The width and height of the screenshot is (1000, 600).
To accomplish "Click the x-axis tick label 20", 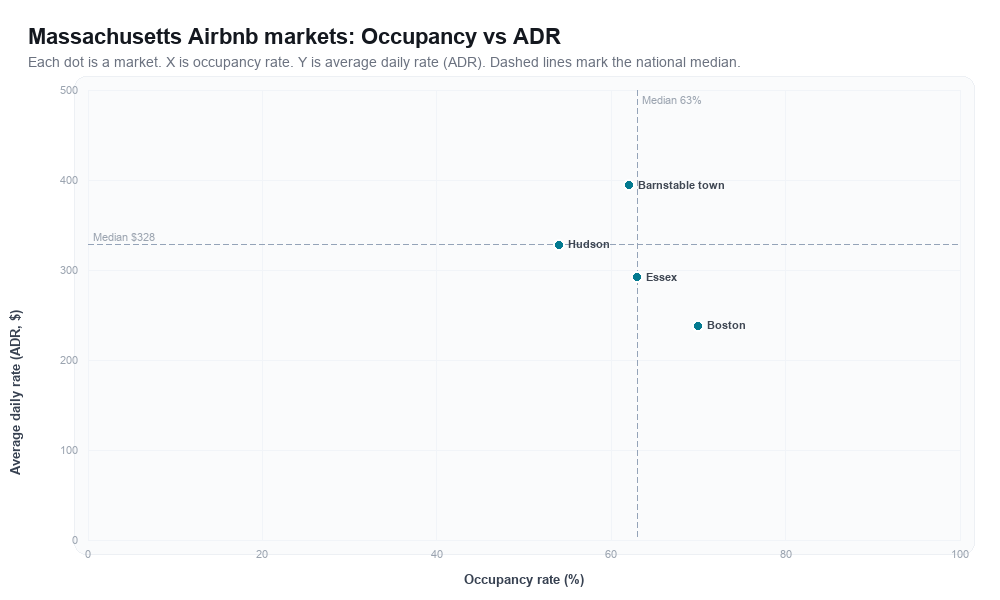I will pyautogui.click(x=262, y=555).
